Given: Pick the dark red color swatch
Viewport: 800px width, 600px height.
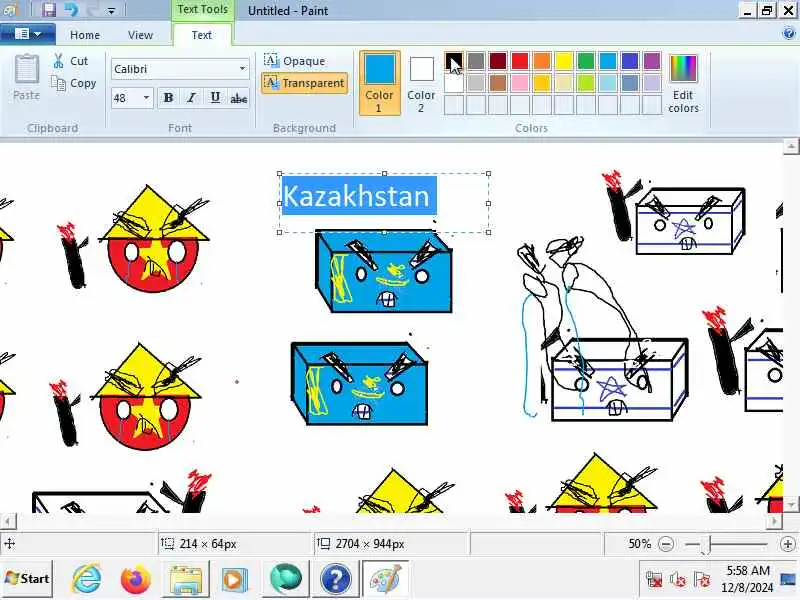Looking at the screenshot, I should (497, 61).
